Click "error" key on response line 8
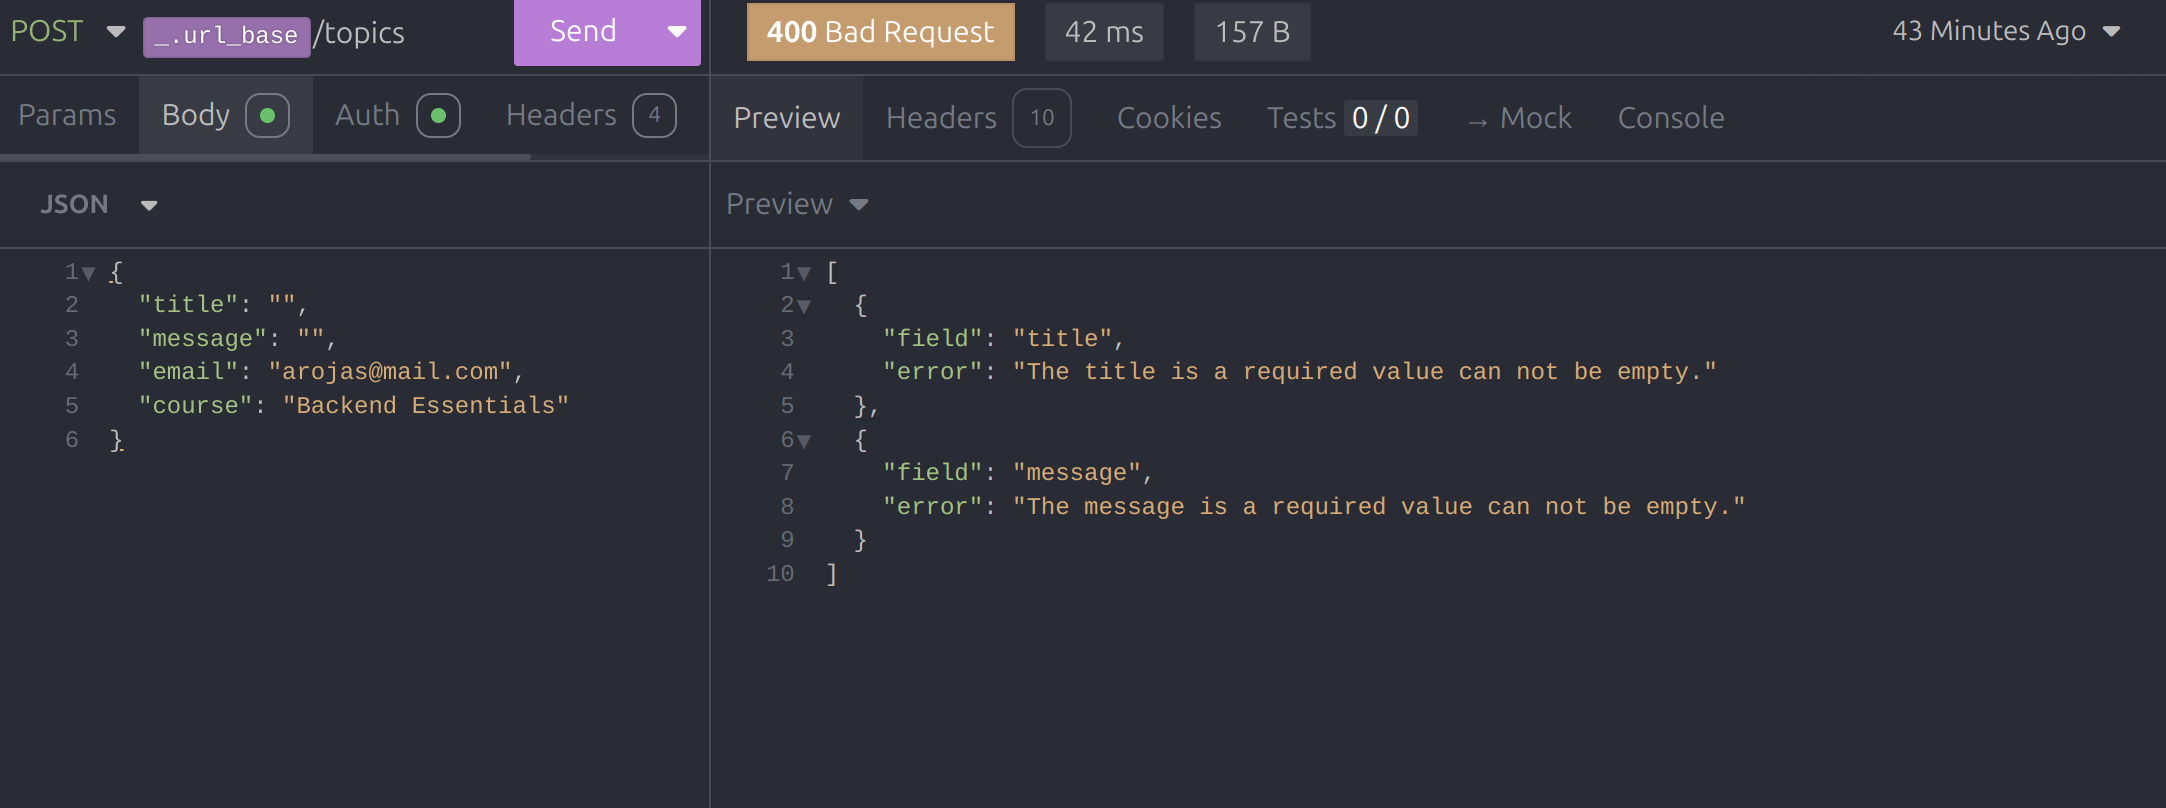2166x808 pixels. tap(932, 506)
